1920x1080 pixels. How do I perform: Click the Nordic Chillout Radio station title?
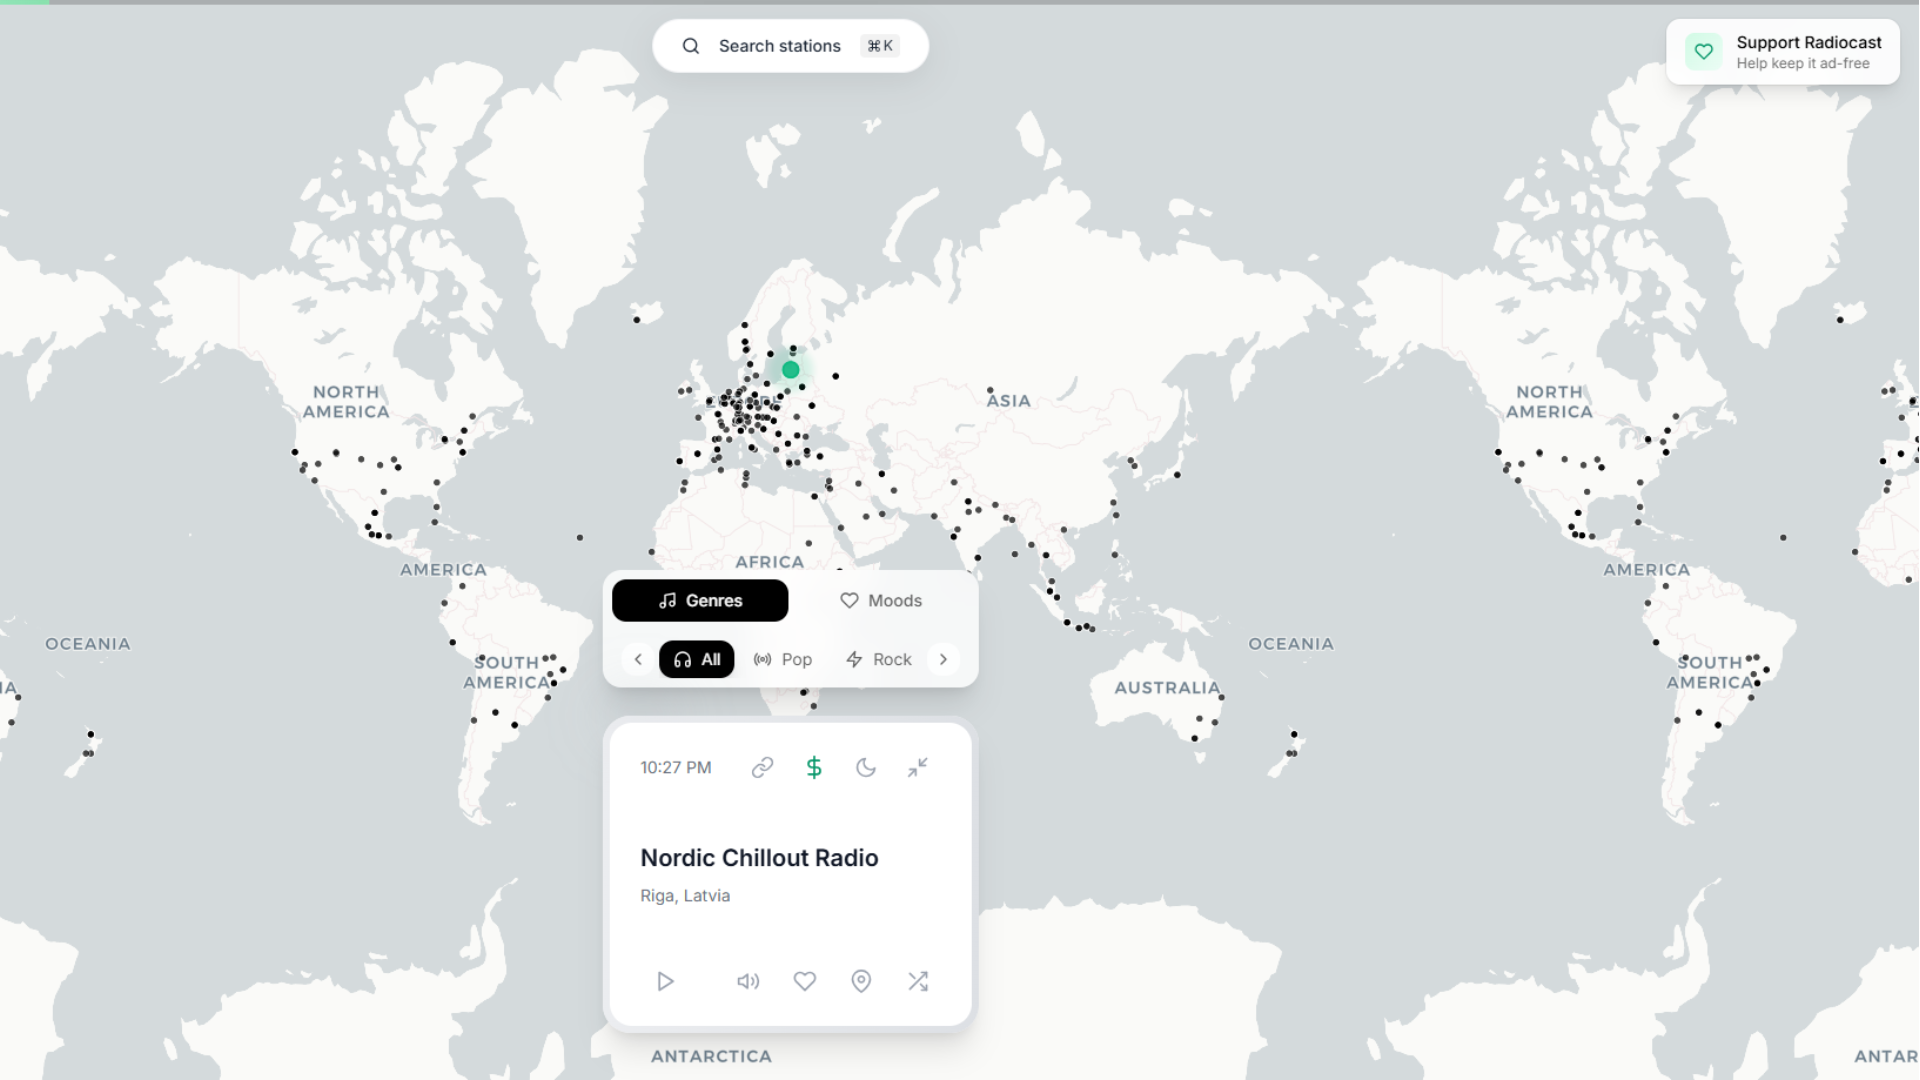(x=759, y=858)
